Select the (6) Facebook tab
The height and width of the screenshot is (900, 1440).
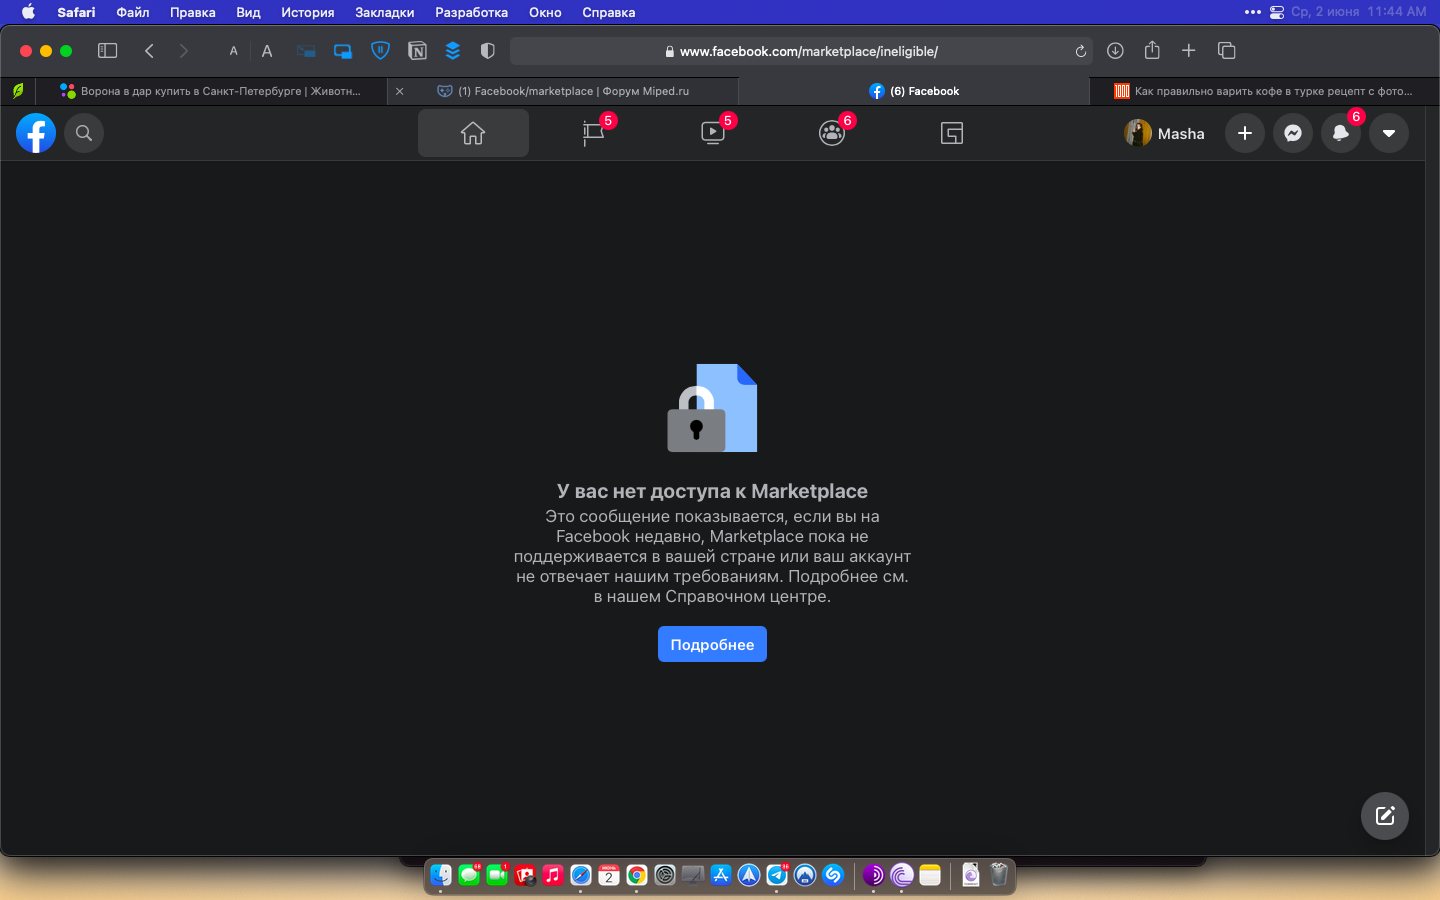click(914, 91)
